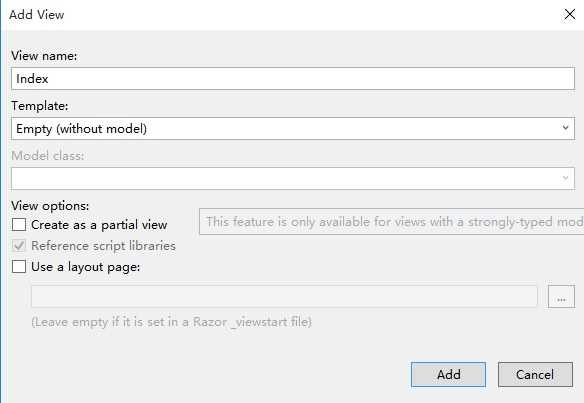Open the Template combo box showing Empty
The height and width of the screenshot is (403, 584).
click(x=293, y=128)
